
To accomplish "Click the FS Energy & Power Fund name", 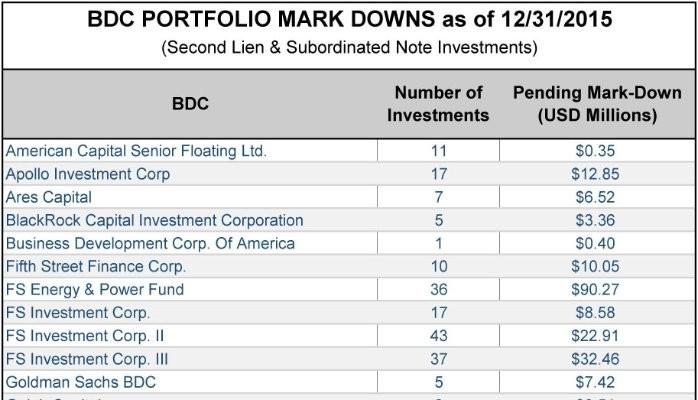I will pyautogui.click(x=95, y=290).
